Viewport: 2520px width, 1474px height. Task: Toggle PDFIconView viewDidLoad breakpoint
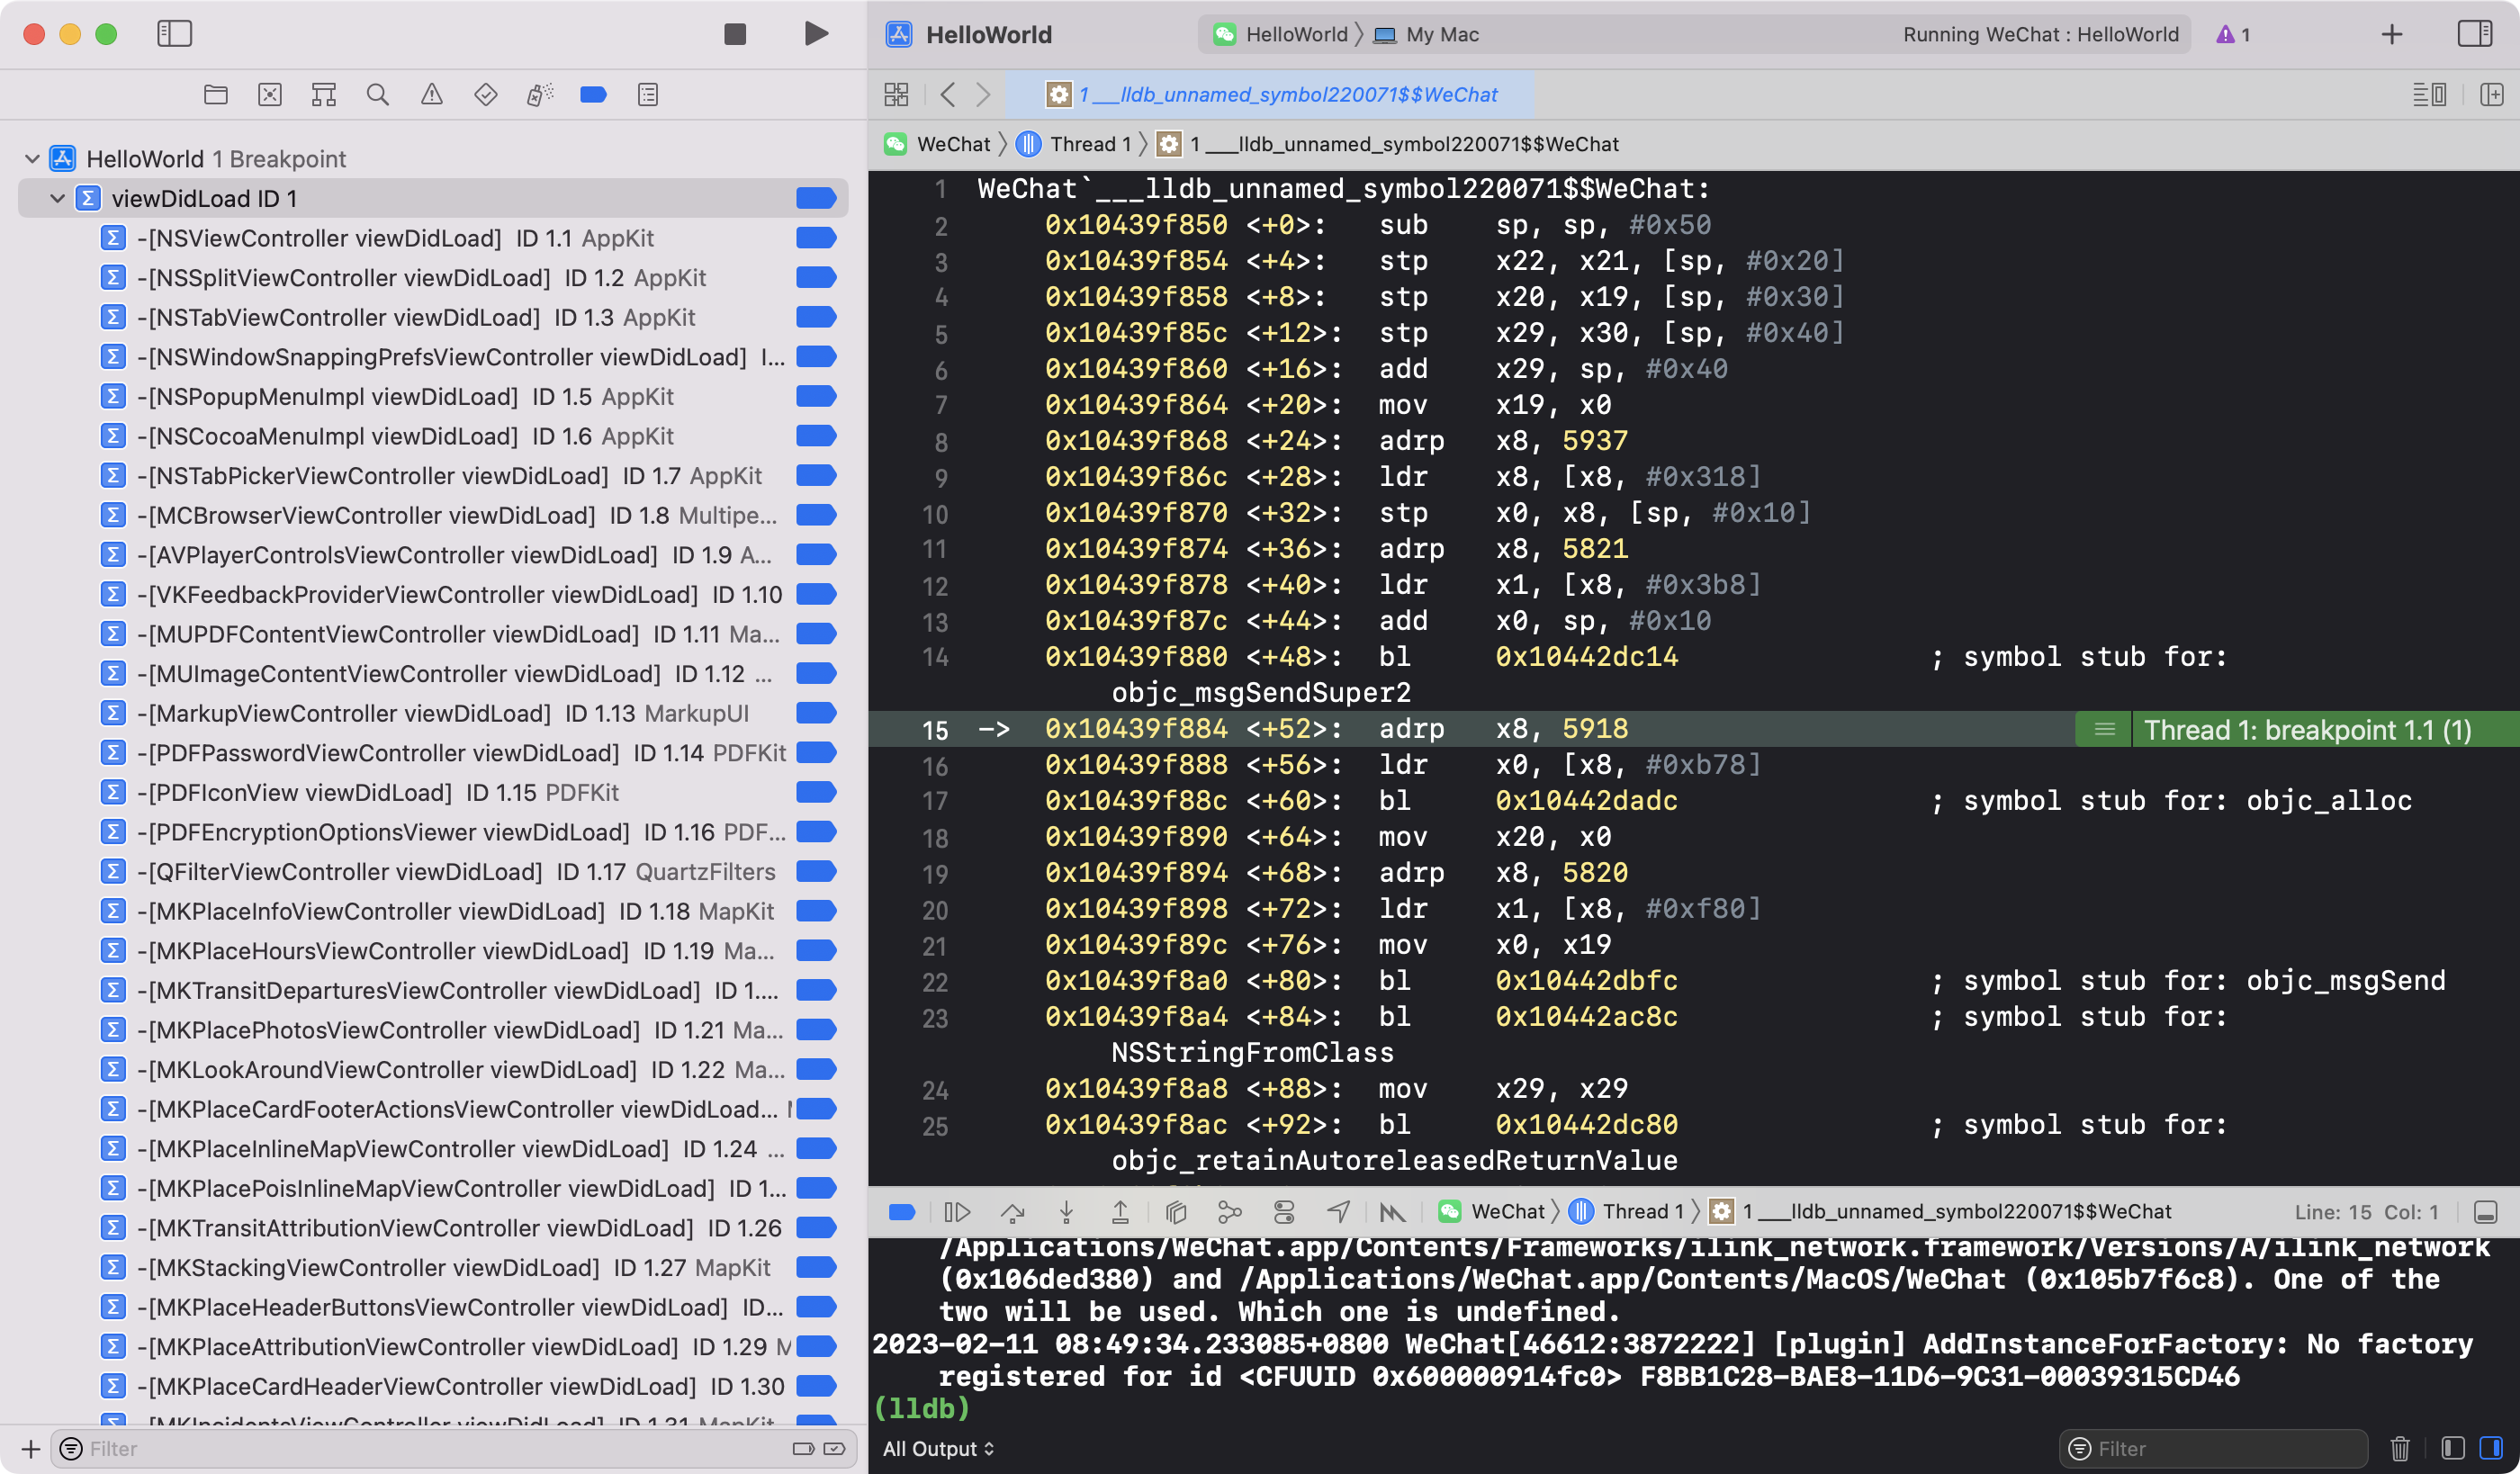pos(816,792)
